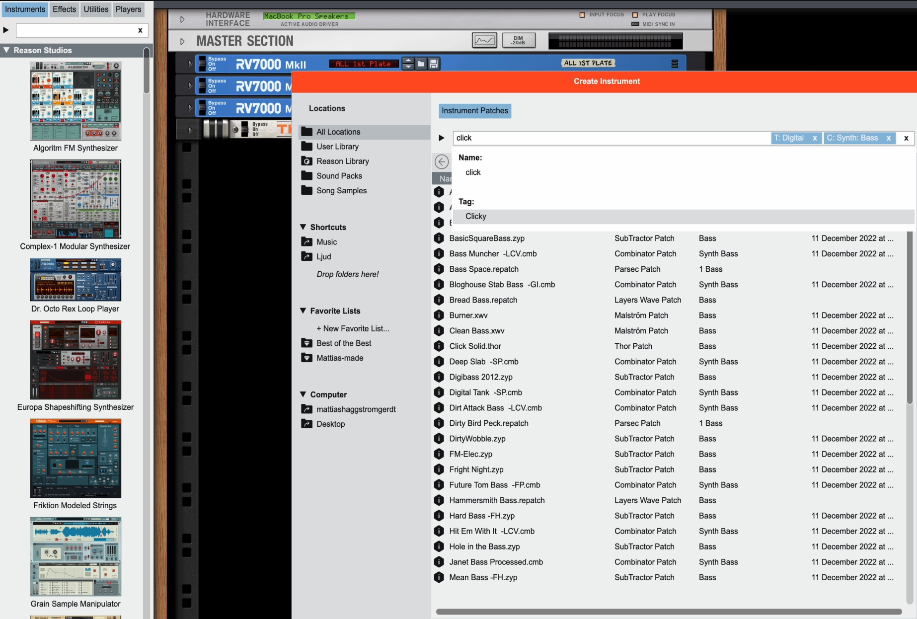Choose the Europa Shapeshifting Synthesizer thumbnail
The image size is (917, 619).
[x=75, y=360]
